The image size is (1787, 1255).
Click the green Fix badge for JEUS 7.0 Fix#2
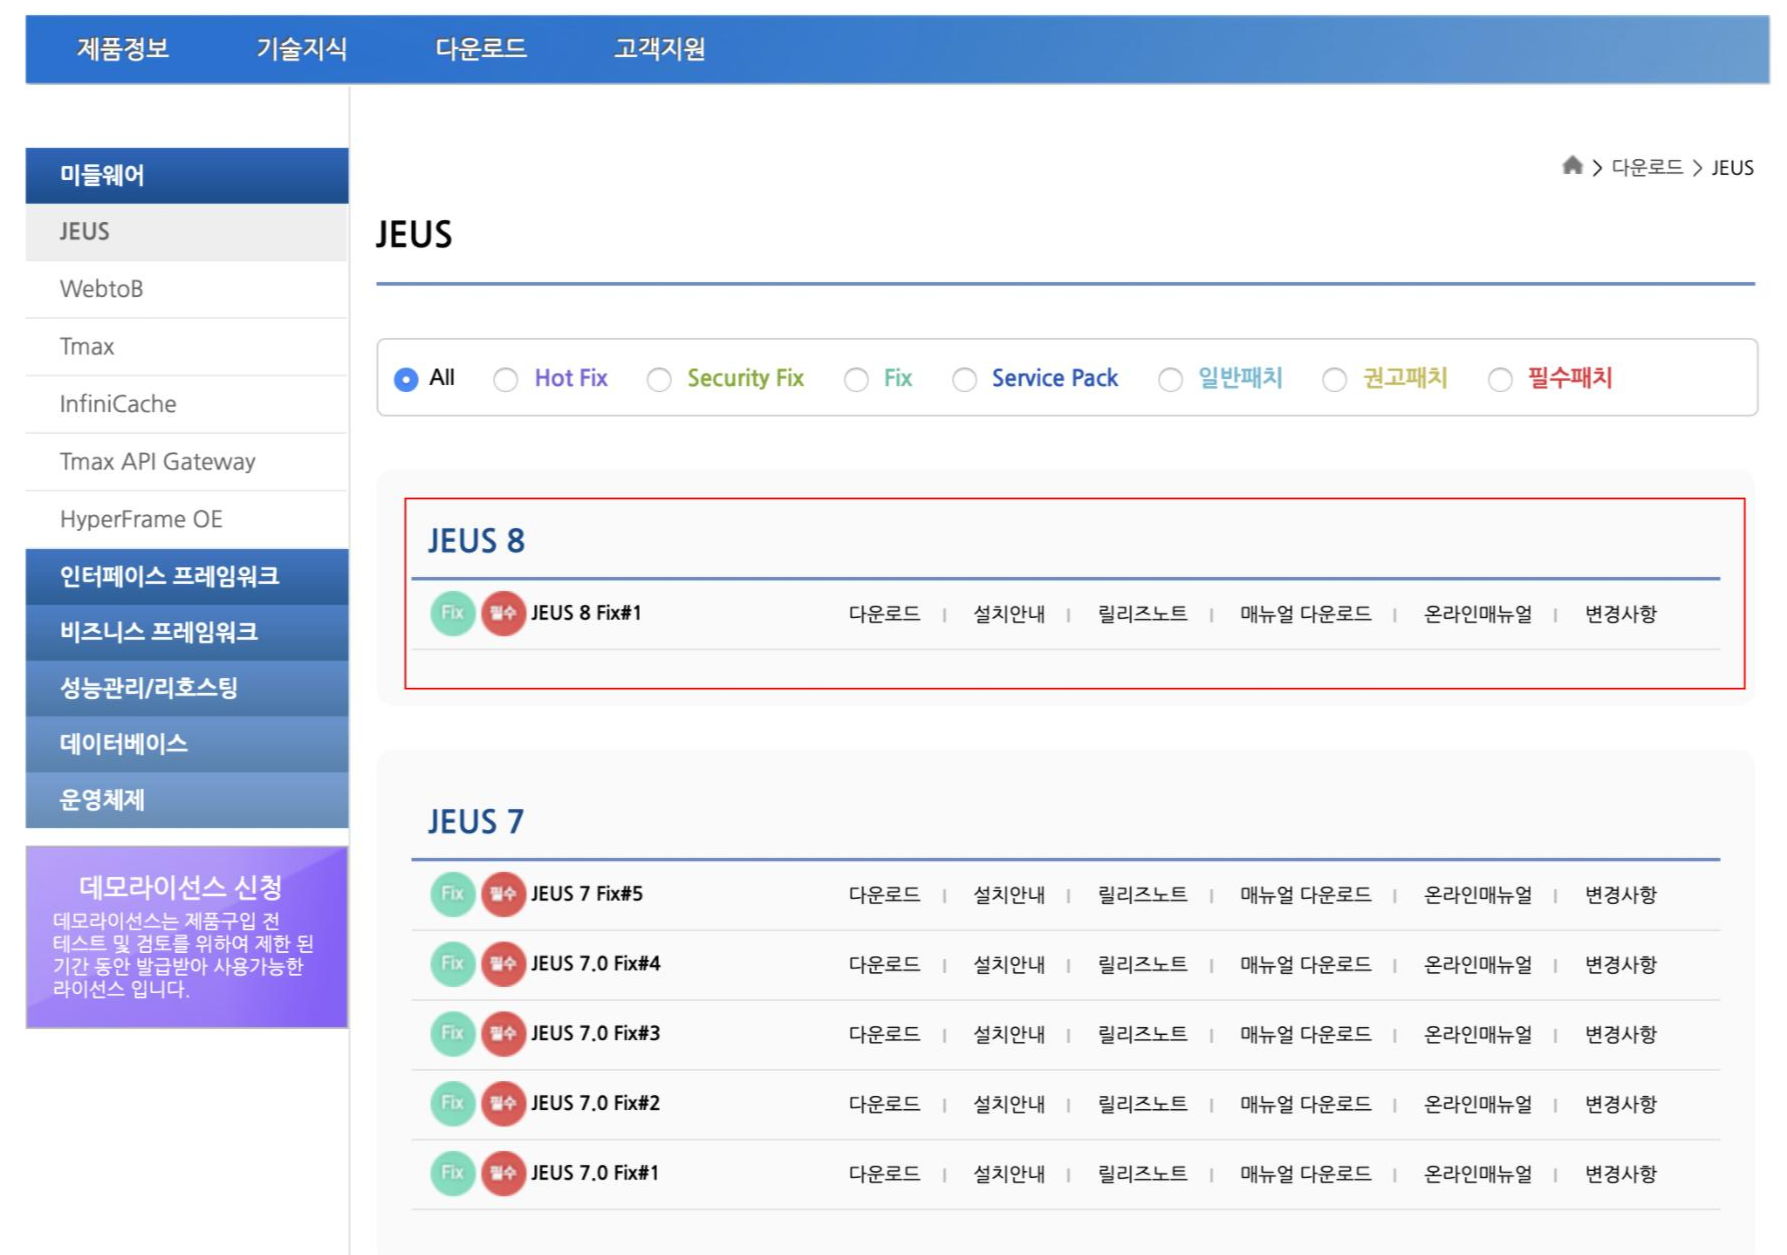coord(453,1103)
